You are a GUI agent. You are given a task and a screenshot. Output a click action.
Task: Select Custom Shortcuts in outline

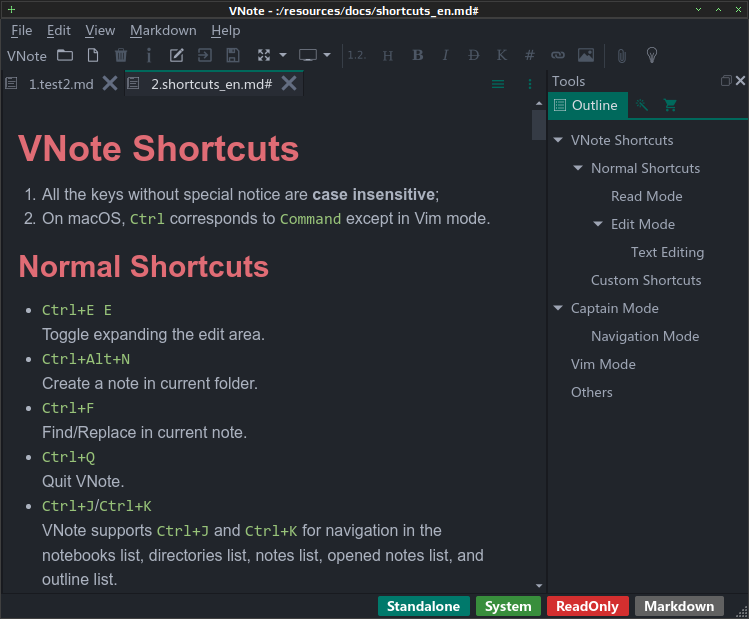pyautogui.click(x=646, y=280)
